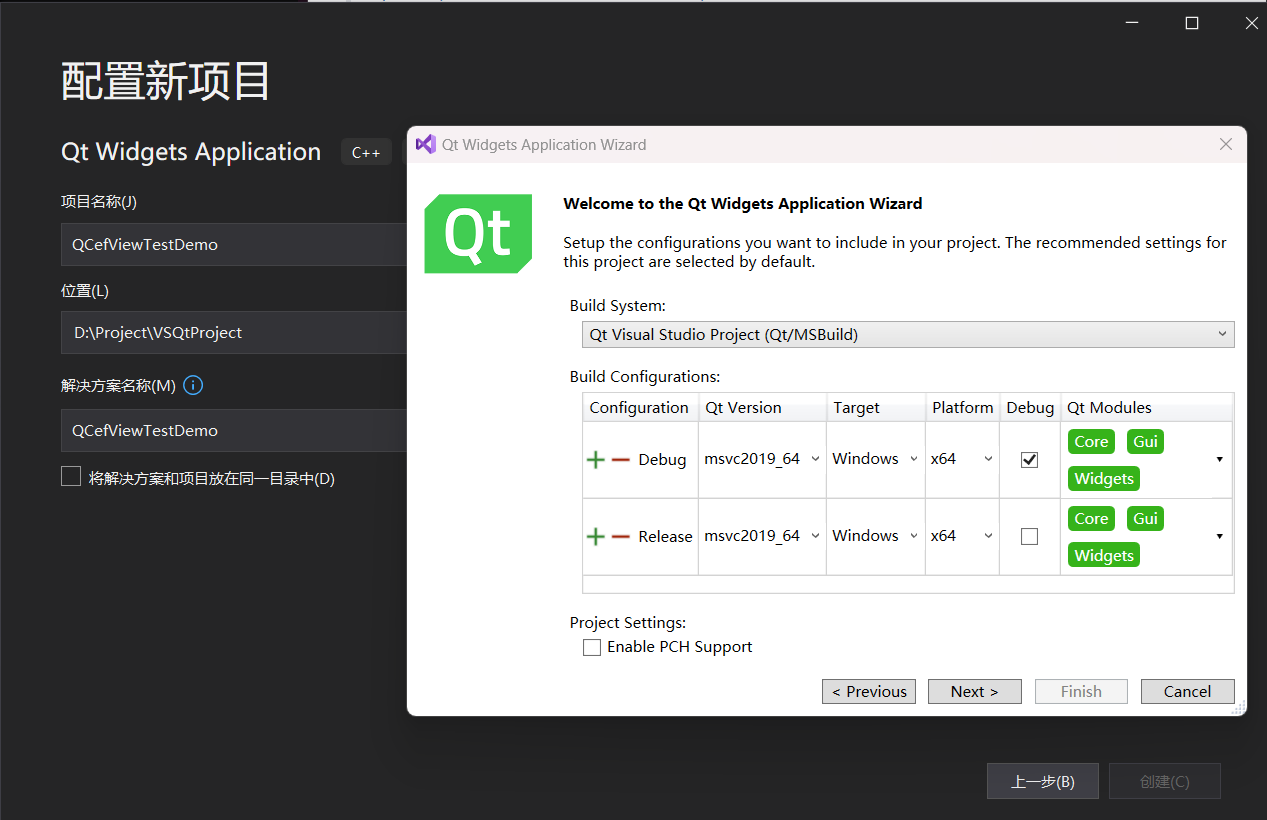Click the Qt logo in the wizard

coord(478,234)
